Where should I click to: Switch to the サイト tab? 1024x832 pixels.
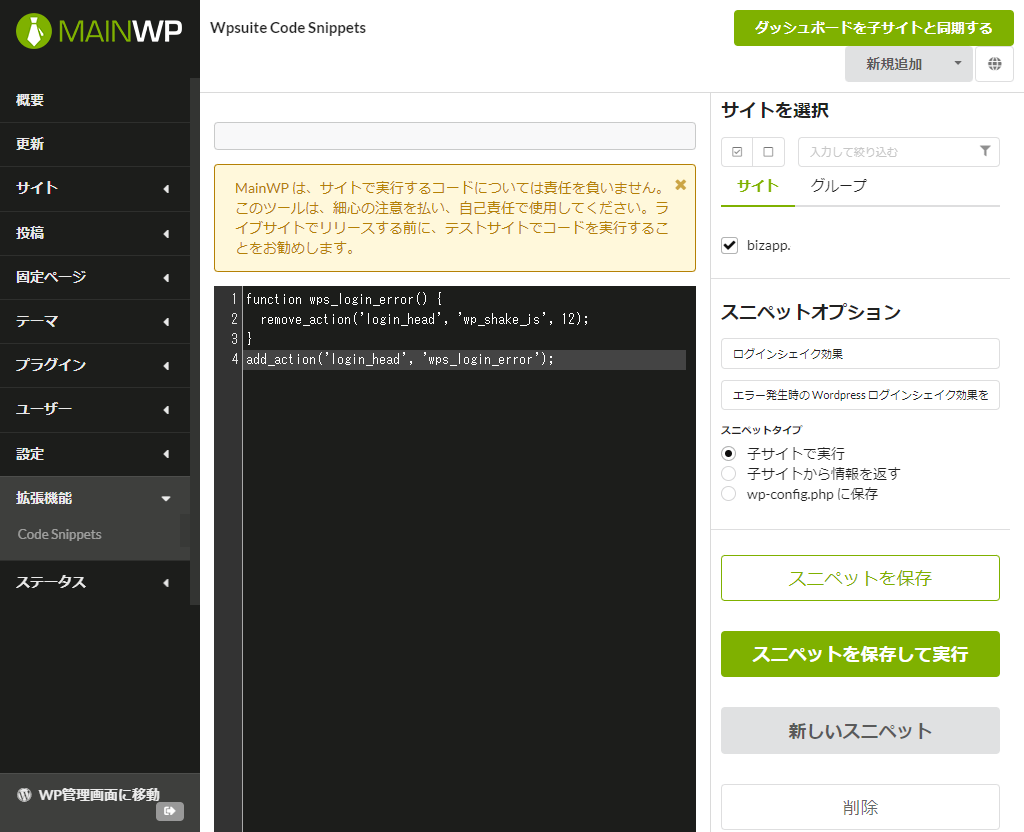click(758, 186)
